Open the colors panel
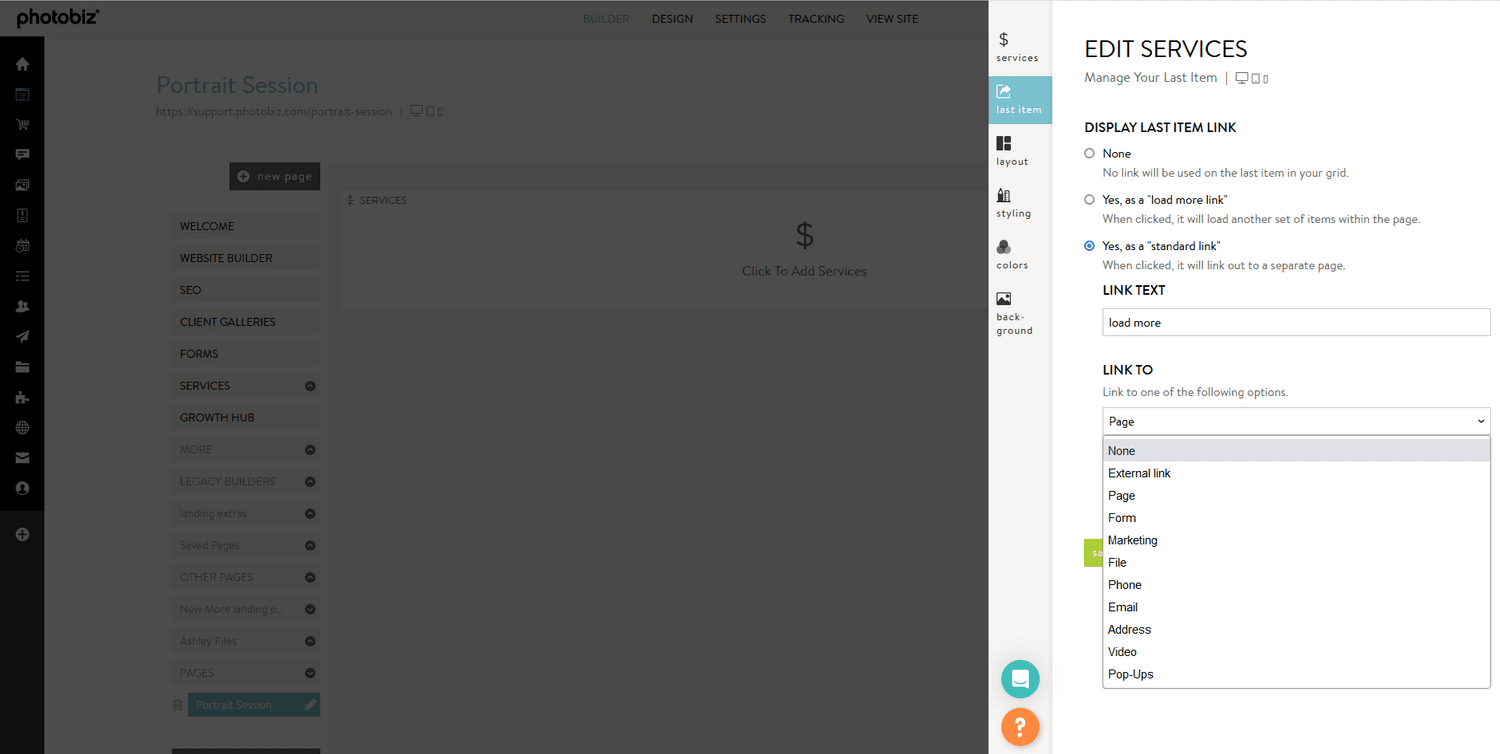Image resolution: width=1500 pixels, height=754 pixels. pyautogui.click(x=1011, y=256)
